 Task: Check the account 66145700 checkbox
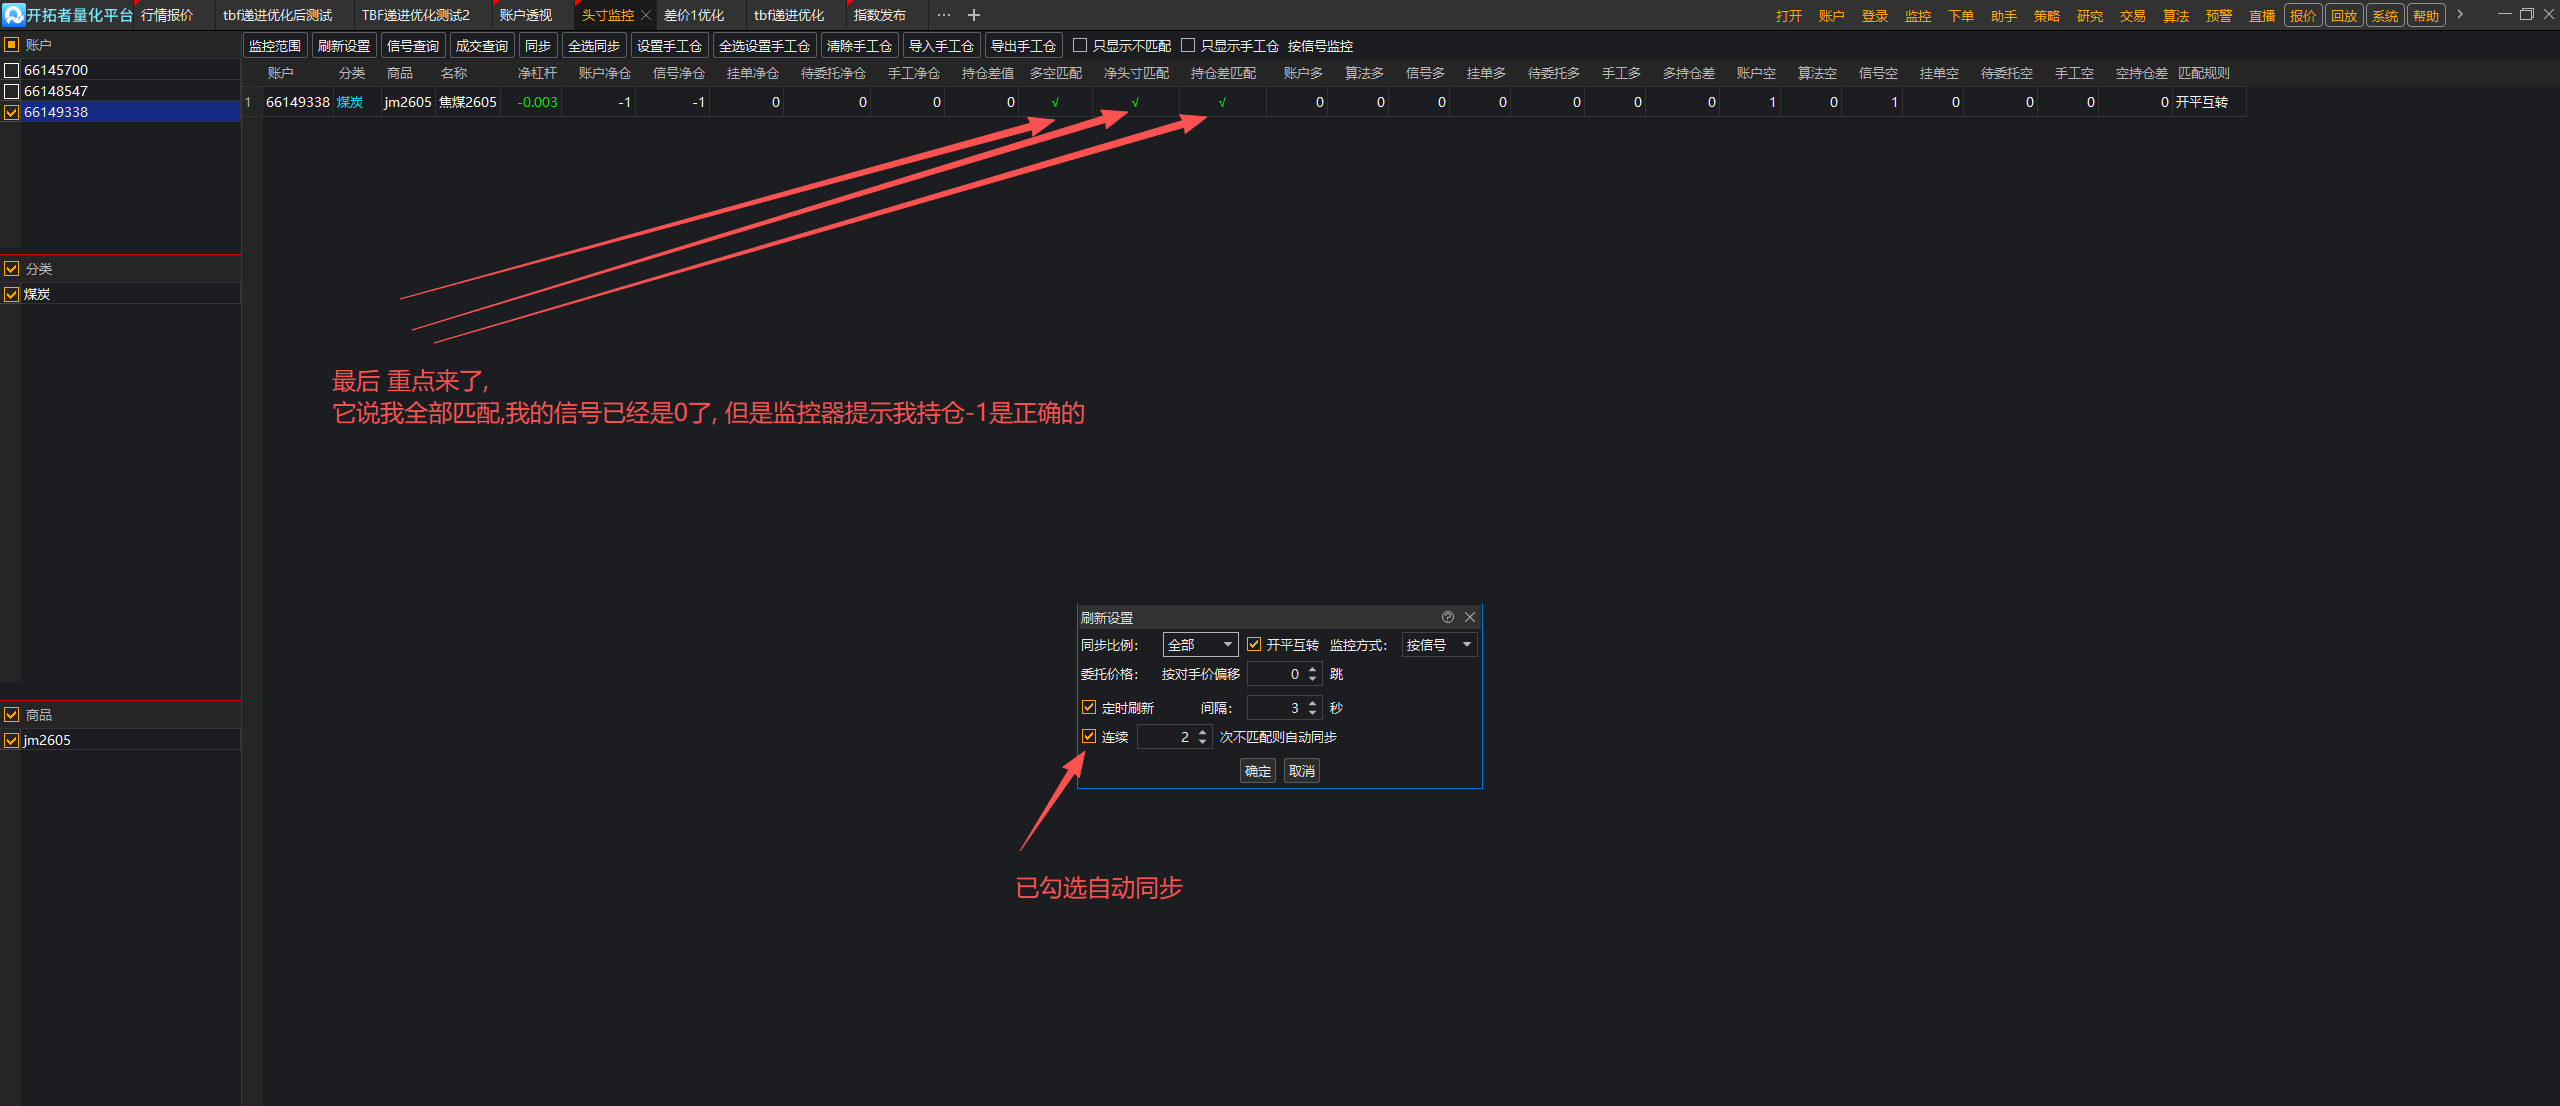pos(12,70)
